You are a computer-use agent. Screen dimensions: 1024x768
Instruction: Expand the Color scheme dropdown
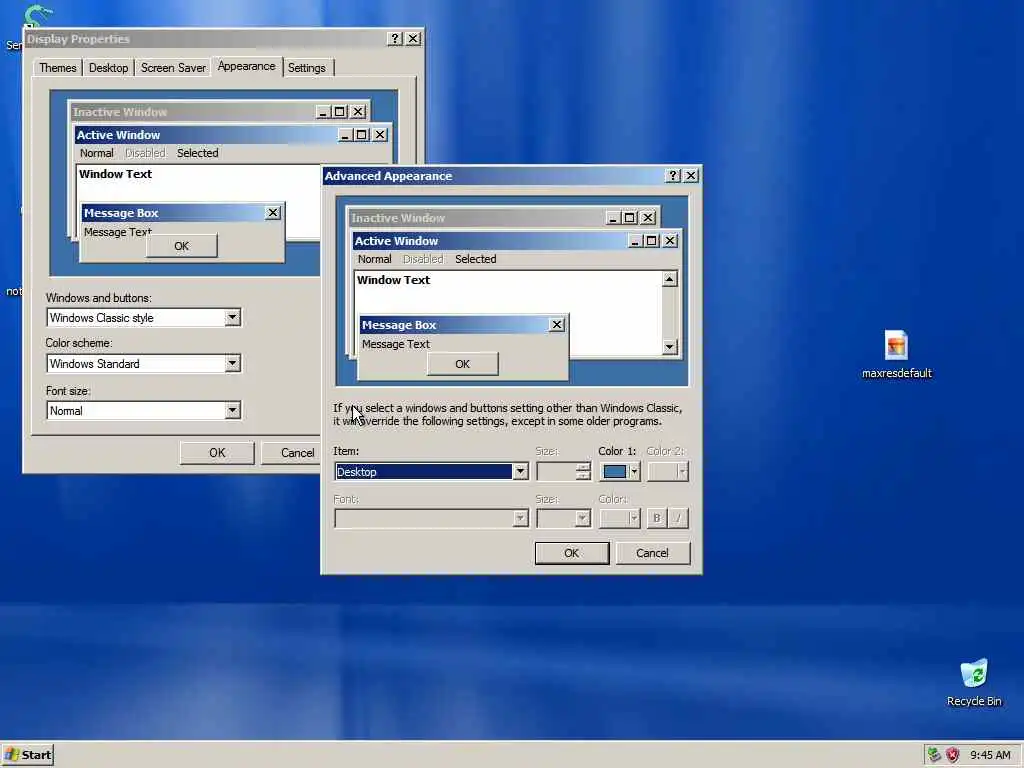click(x=232, y=363)
